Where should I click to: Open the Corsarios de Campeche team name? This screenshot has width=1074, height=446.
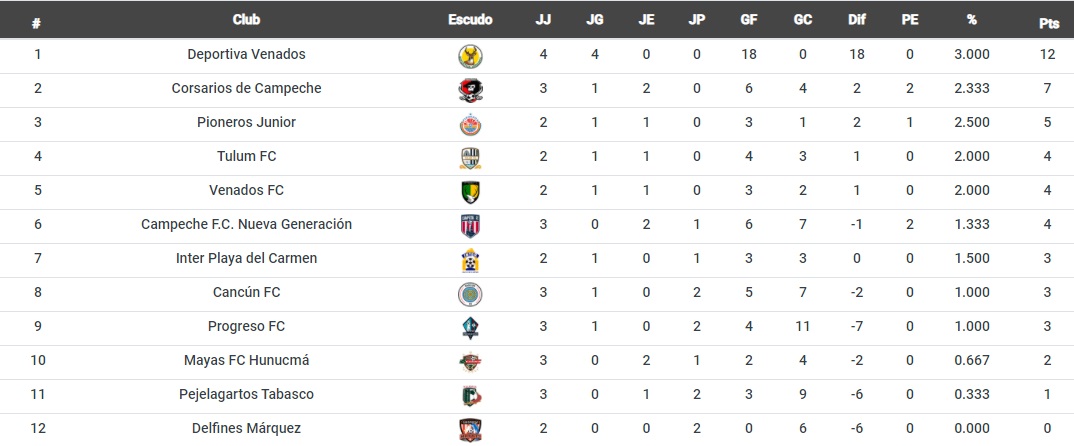(x=247, y=88)
